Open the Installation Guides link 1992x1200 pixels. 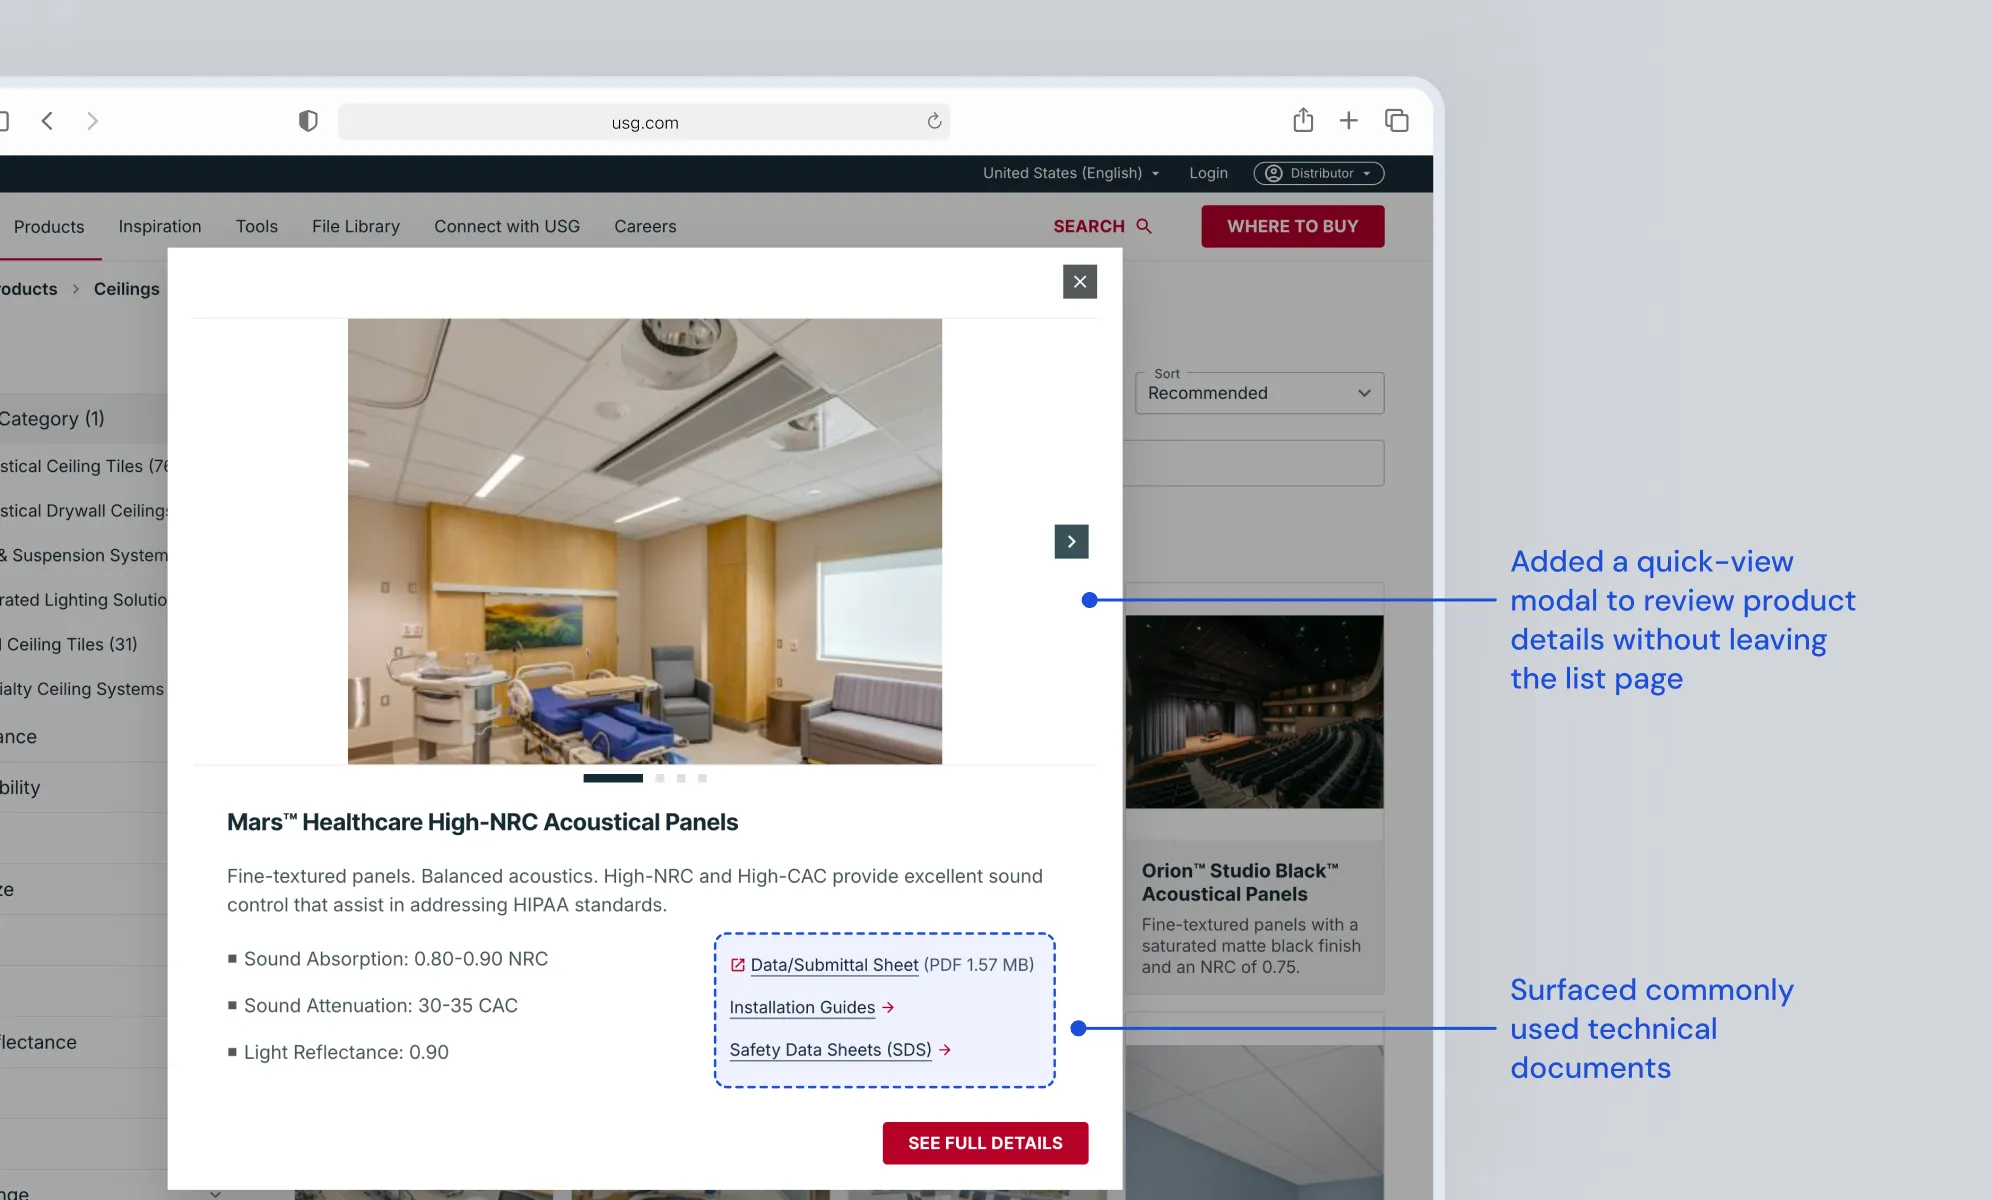(802, 1007)
